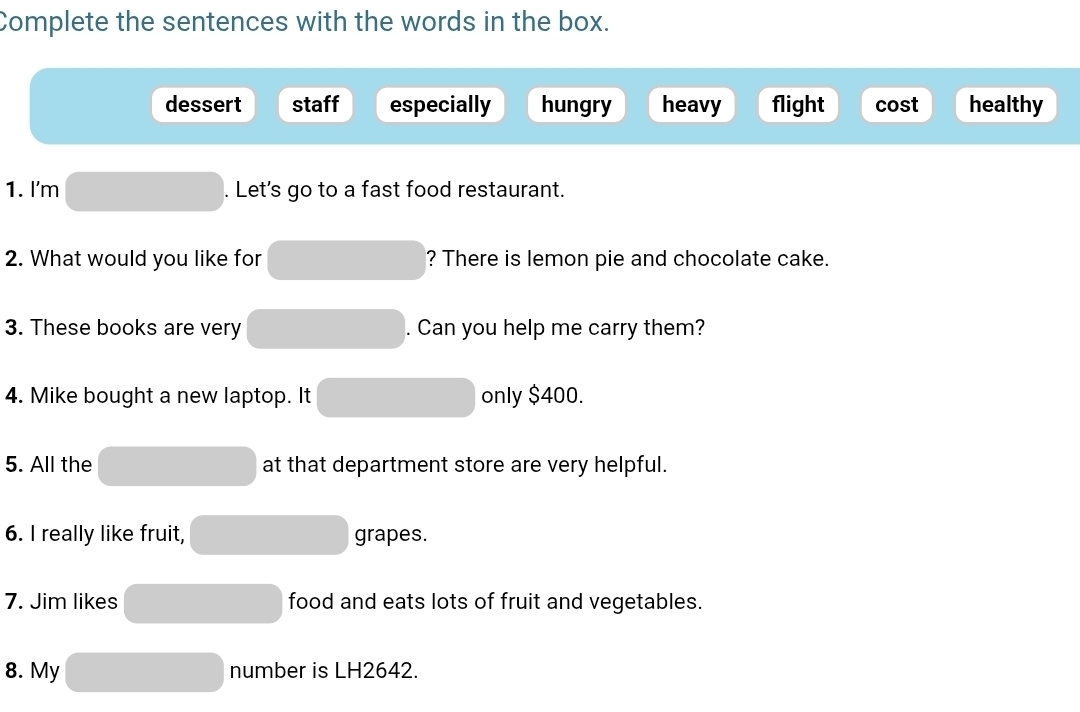The image size is (1080, 712).
Task: Focus the blank after 'What would you like for'
Action: point(346,260)
